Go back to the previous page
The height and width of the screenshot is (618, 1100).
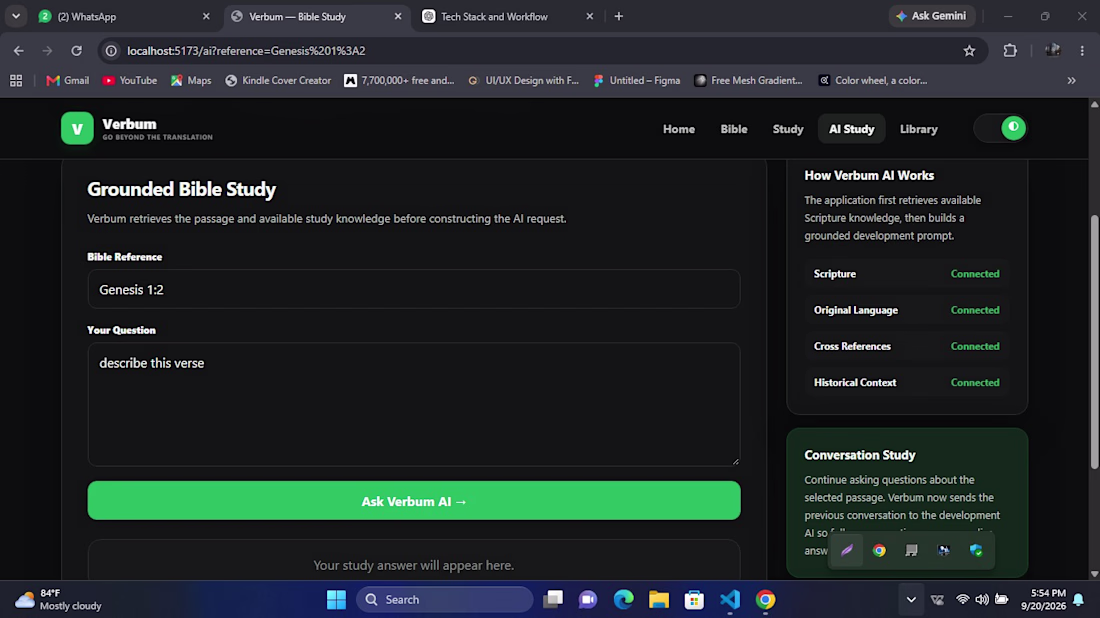pyautogui.click(x=18, y=51)
